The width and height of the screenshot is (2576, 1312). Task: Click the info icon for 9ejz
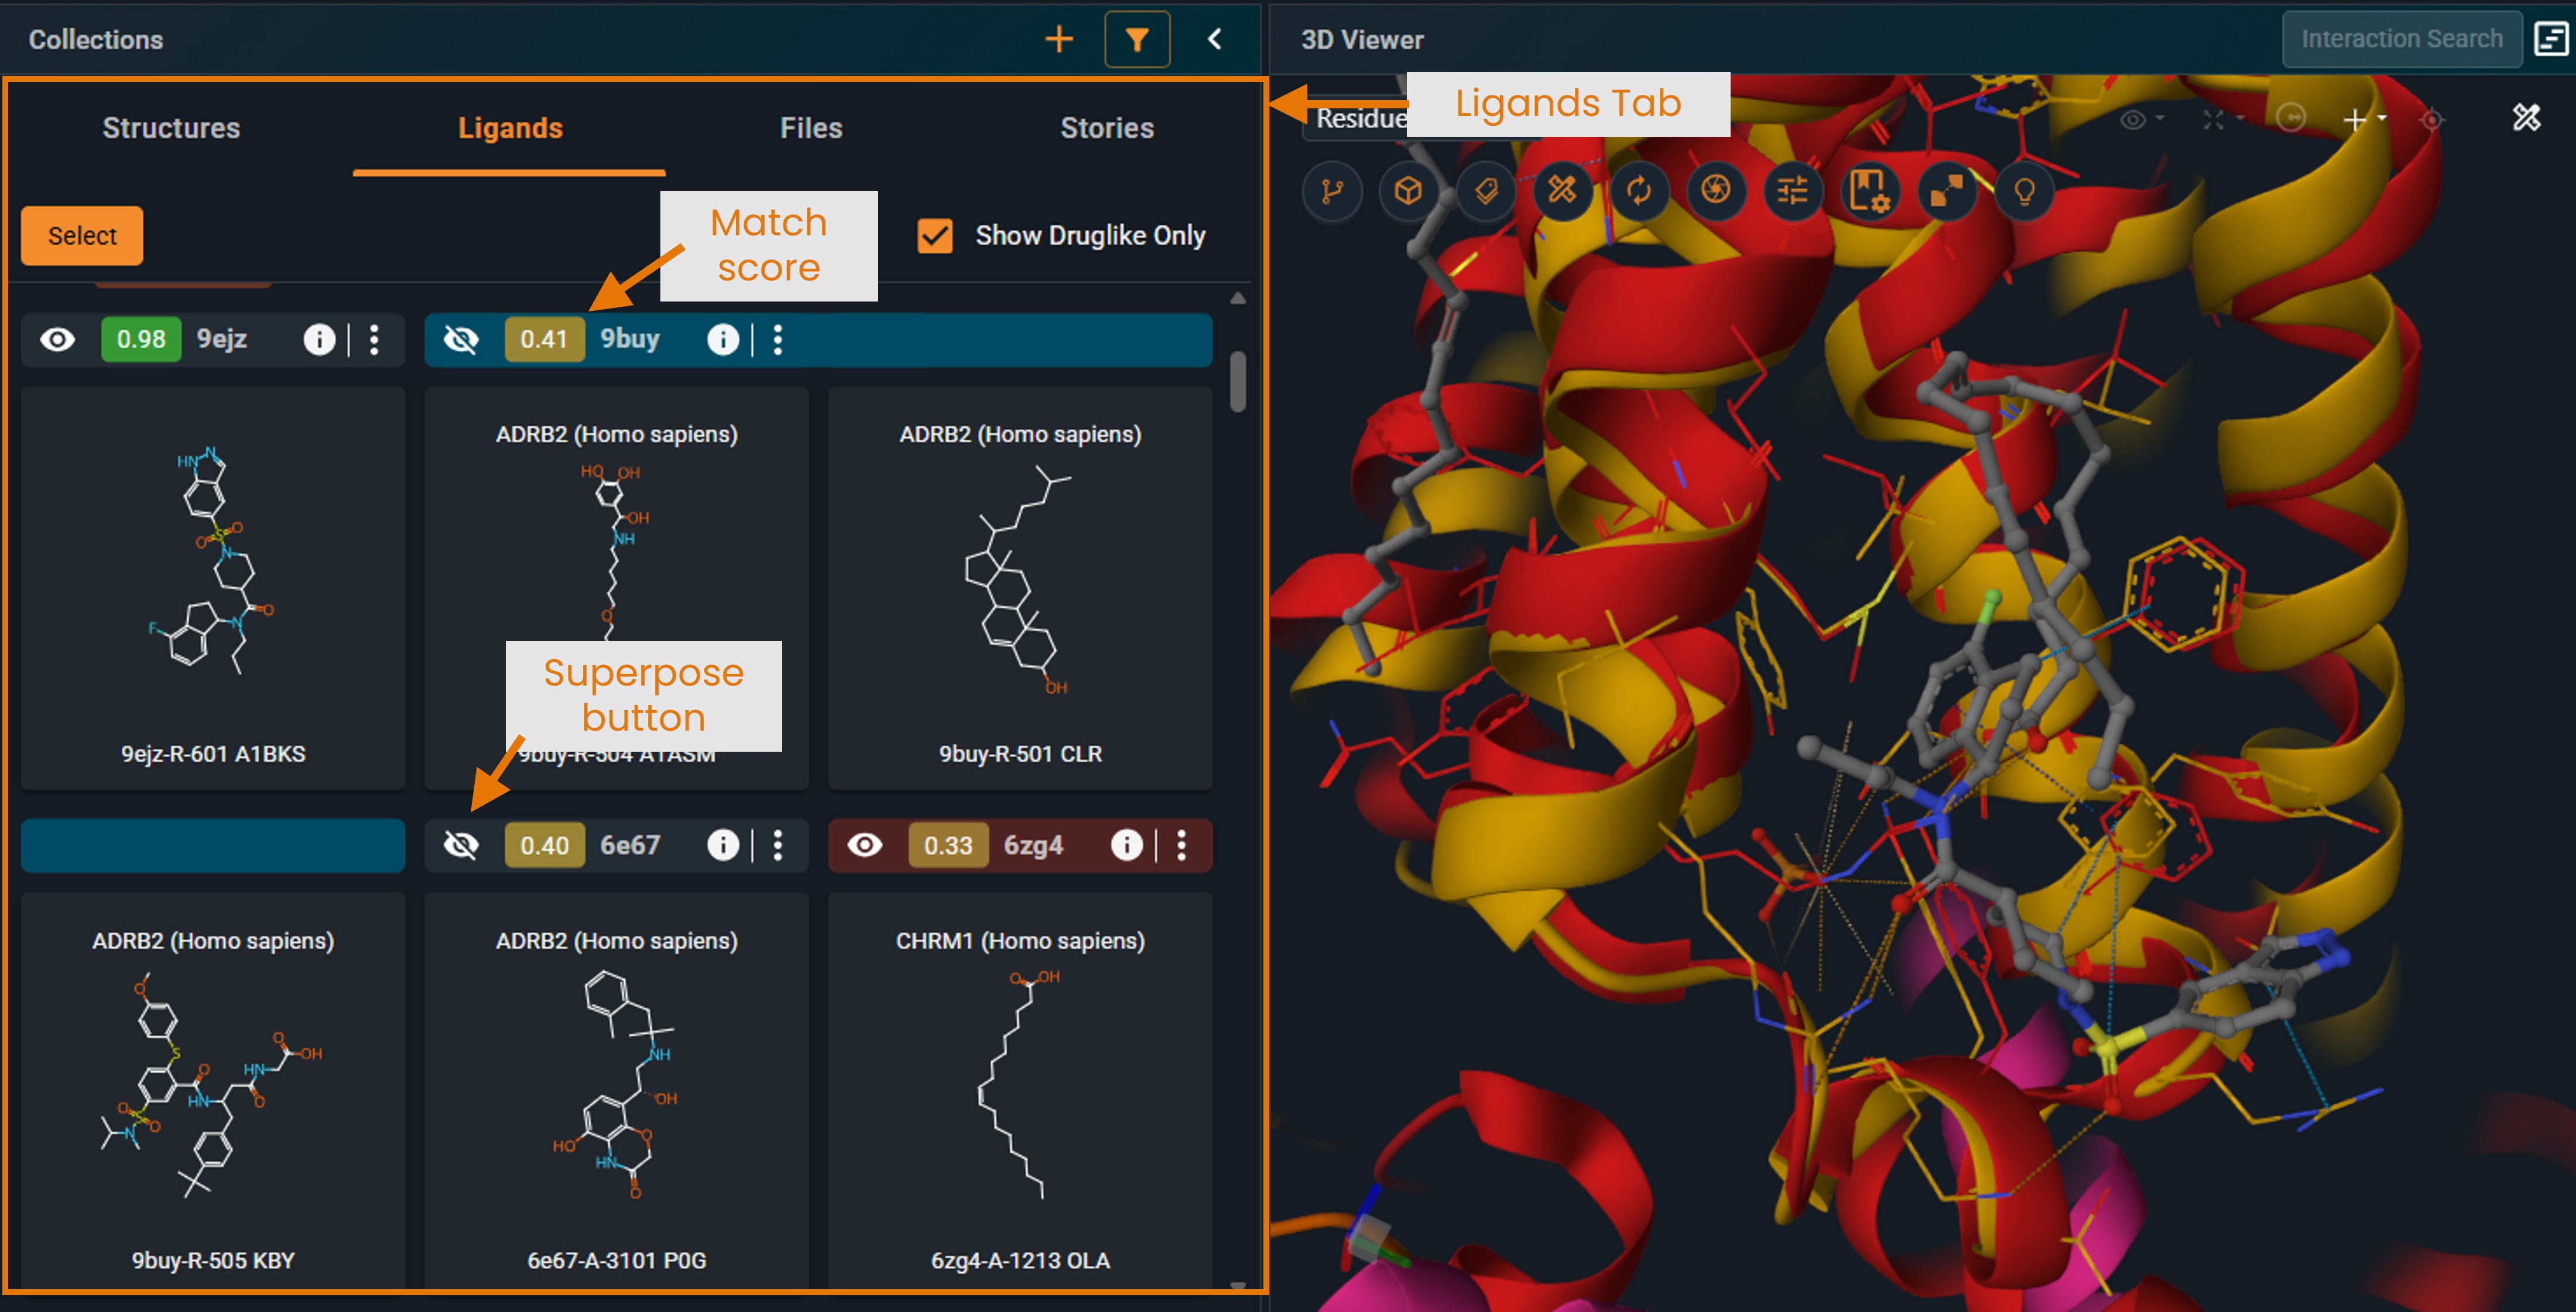319,340
